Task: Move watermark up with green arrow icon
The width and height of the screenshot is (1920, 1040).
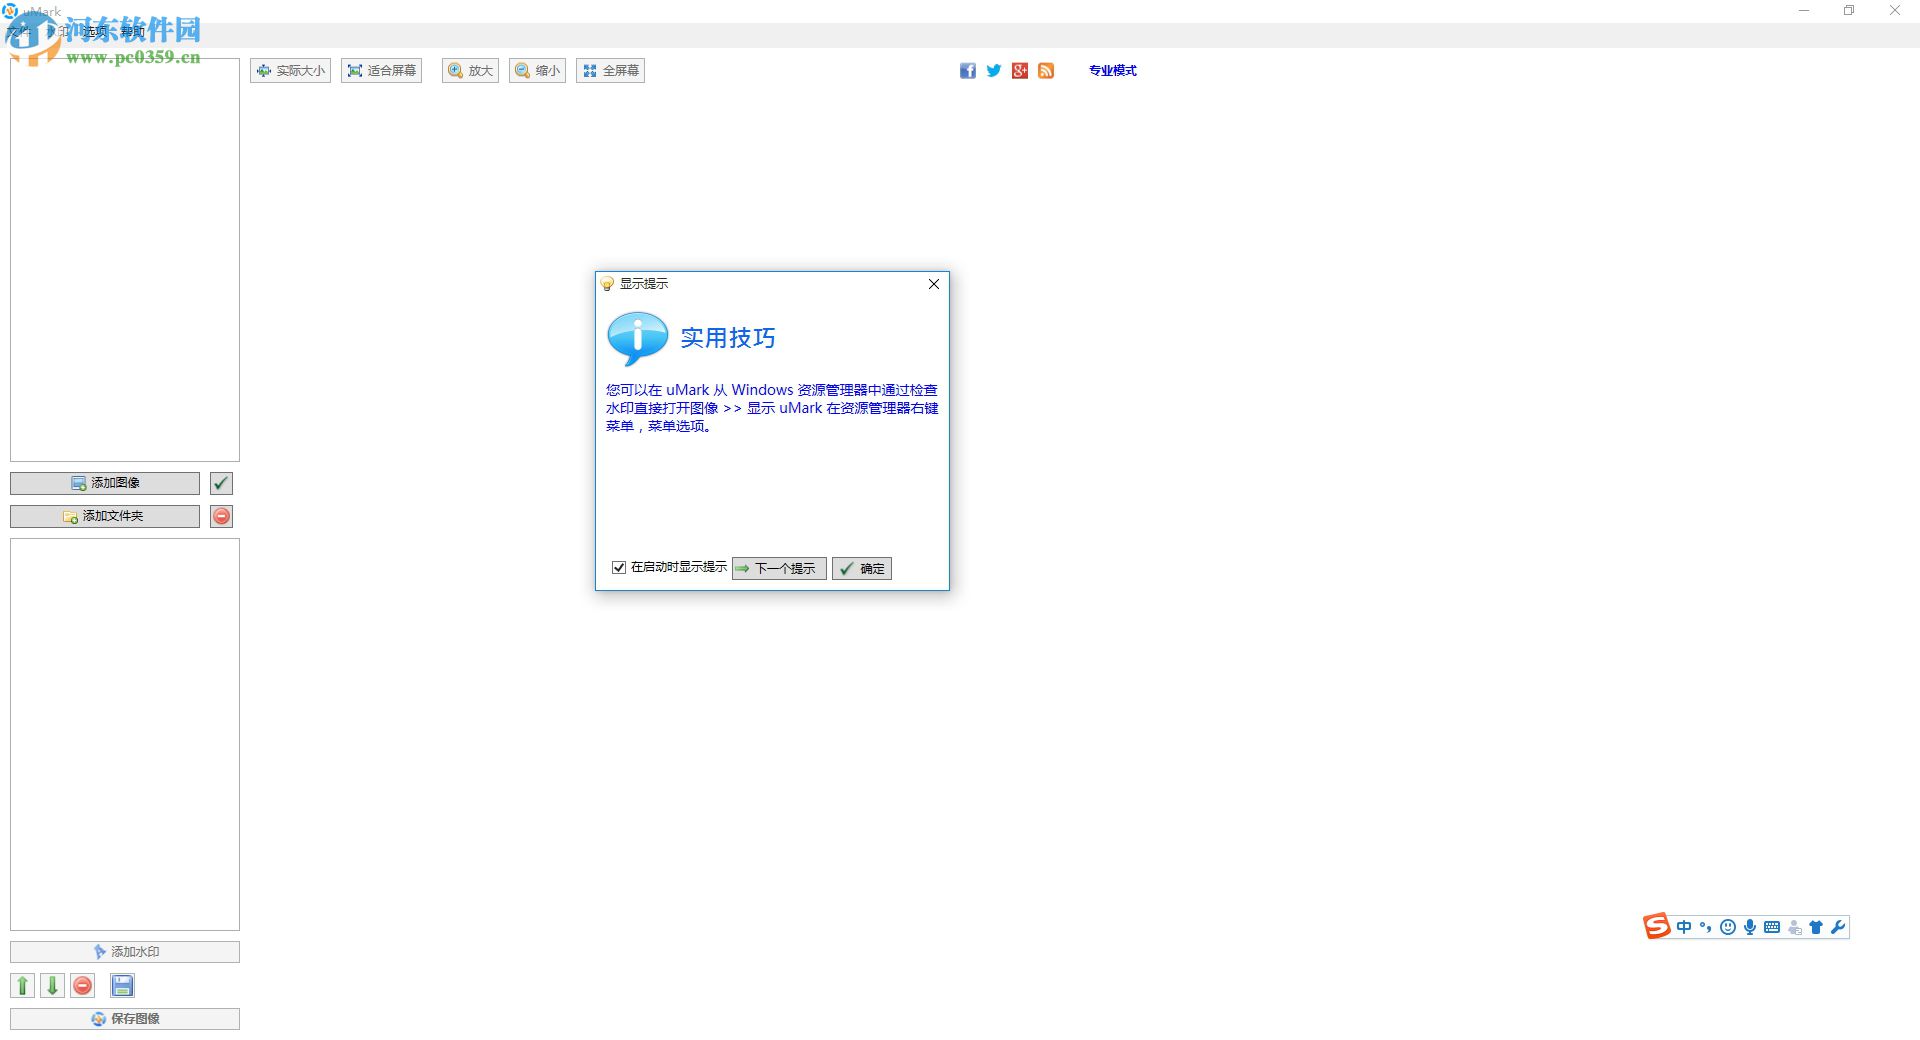Action: [x=22, y=985]
